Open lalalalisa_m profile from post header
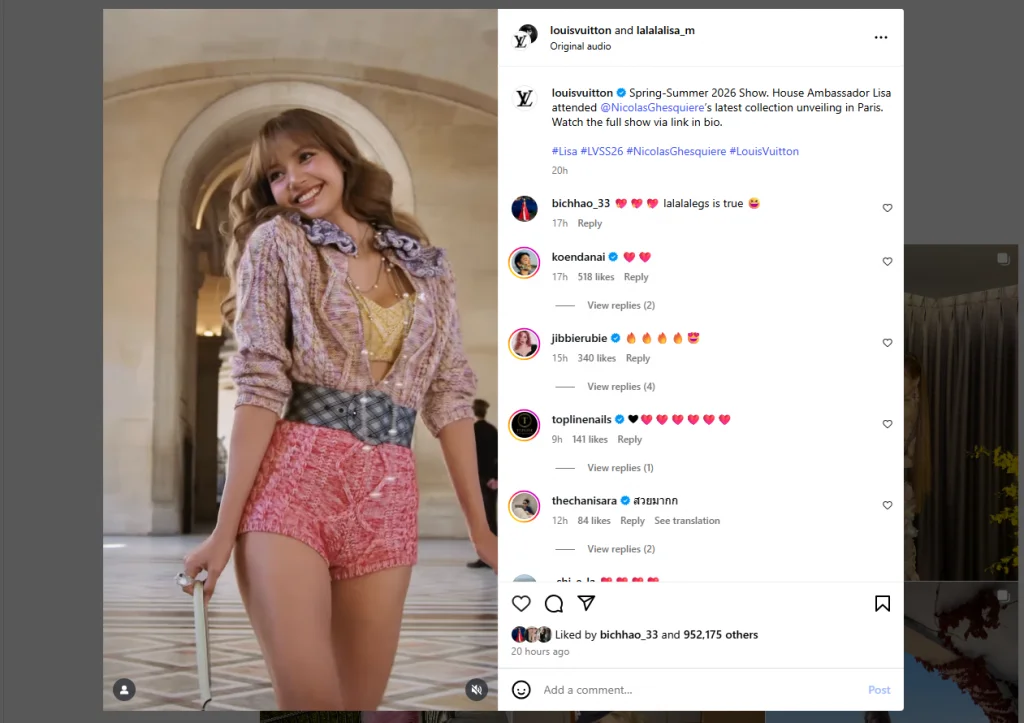The width and height of the screenshot is (1024, 723). coord(665,30)
